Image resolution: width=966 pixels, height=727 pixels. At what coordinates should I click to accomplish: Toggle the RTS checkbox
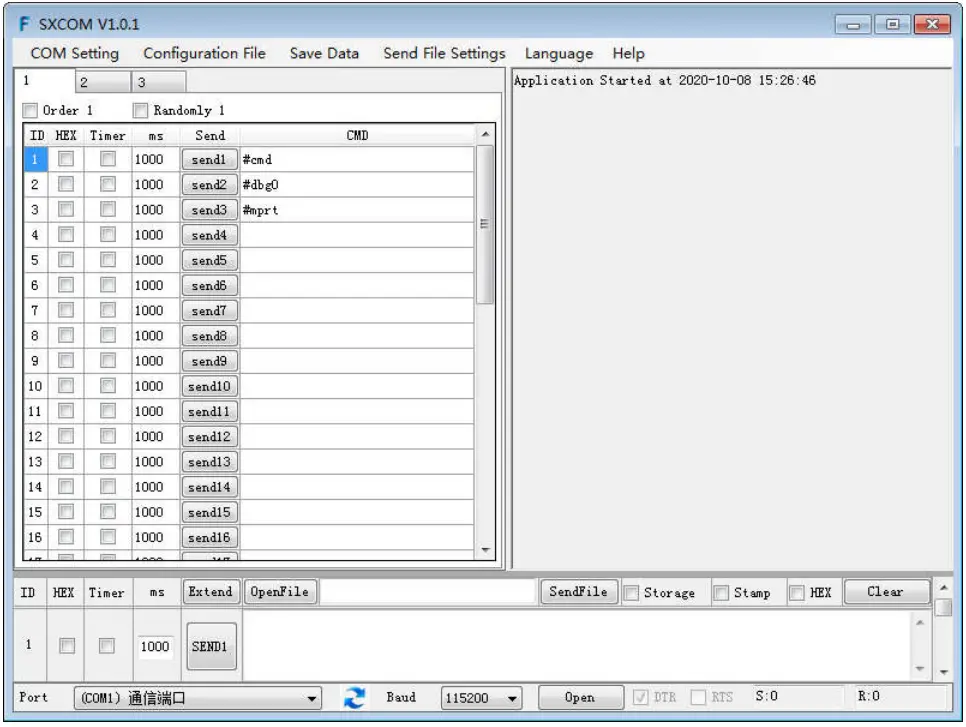[698, 698]
